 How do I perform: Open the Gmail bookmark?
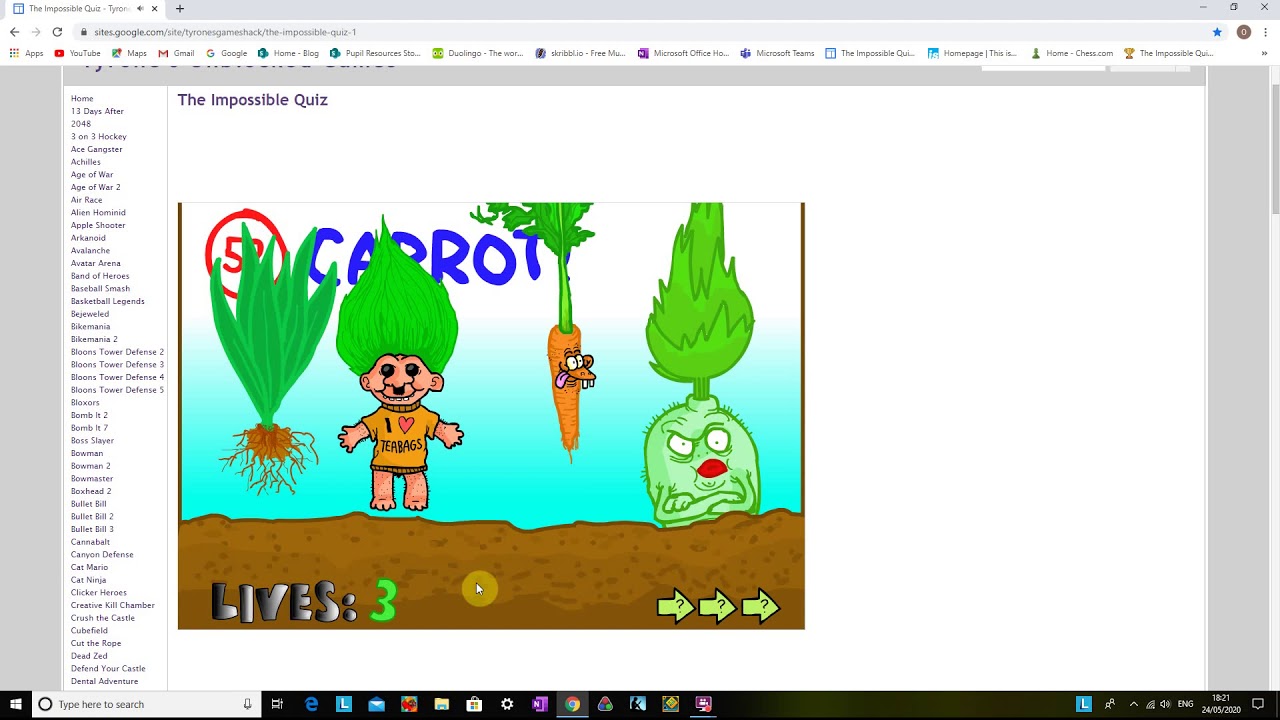tap(176, 53)
